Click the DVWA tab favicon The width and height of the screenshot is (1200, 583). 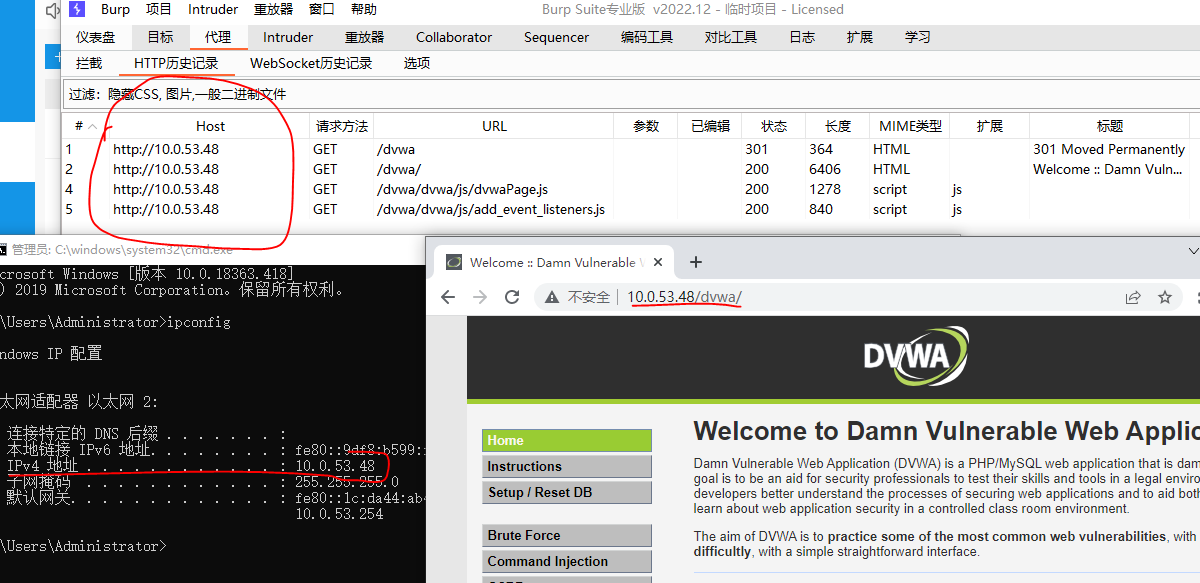453,262
